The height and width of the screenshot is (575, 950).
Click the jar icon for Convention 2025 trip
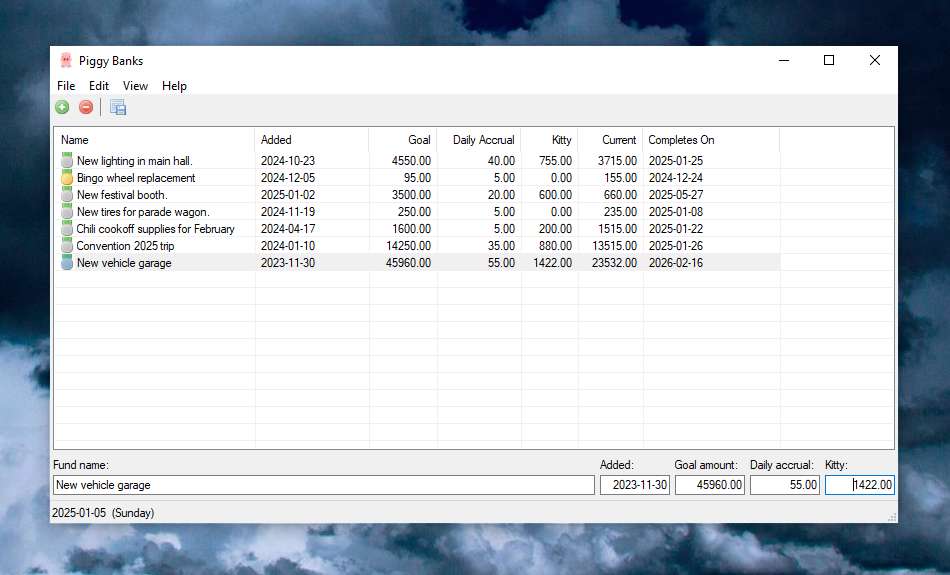[x=67, y=245]
